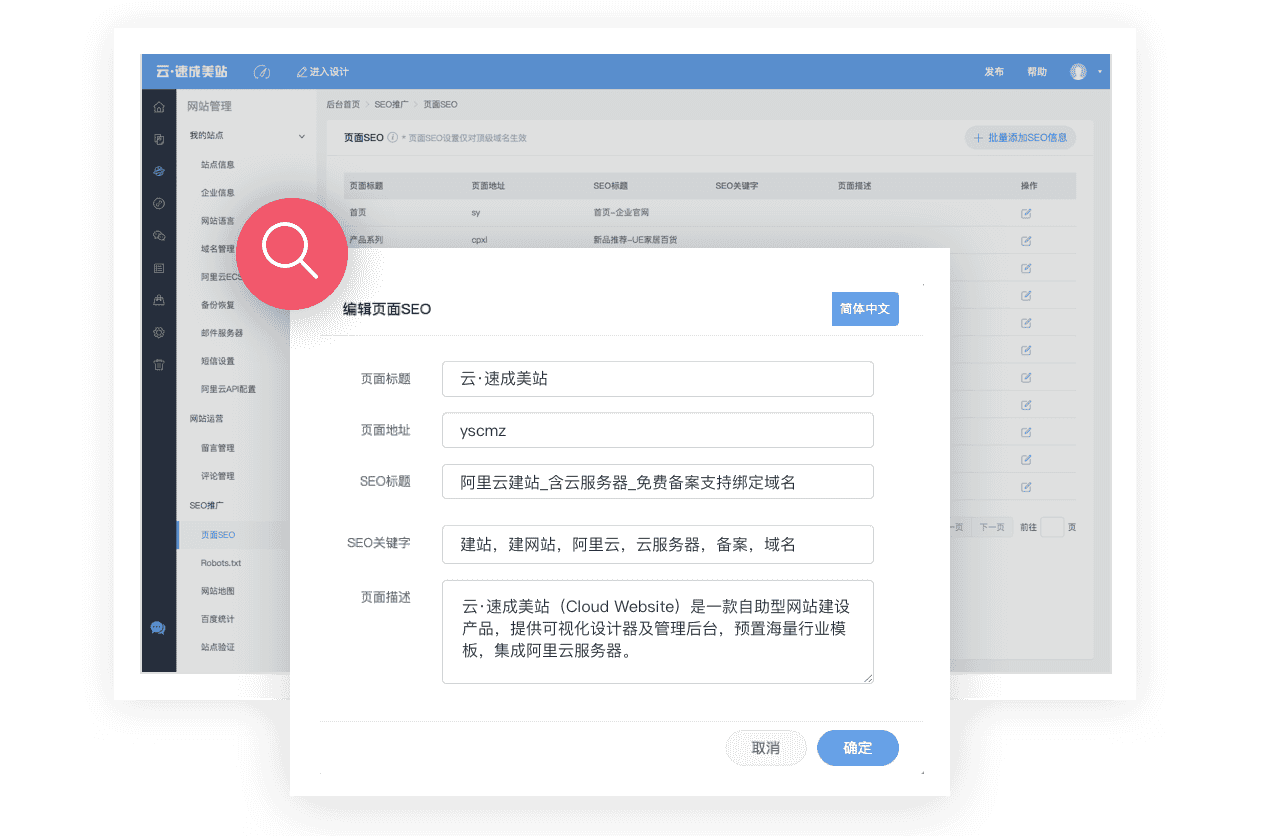Click the home icon in dark sidebar

(x=159, y=107)
